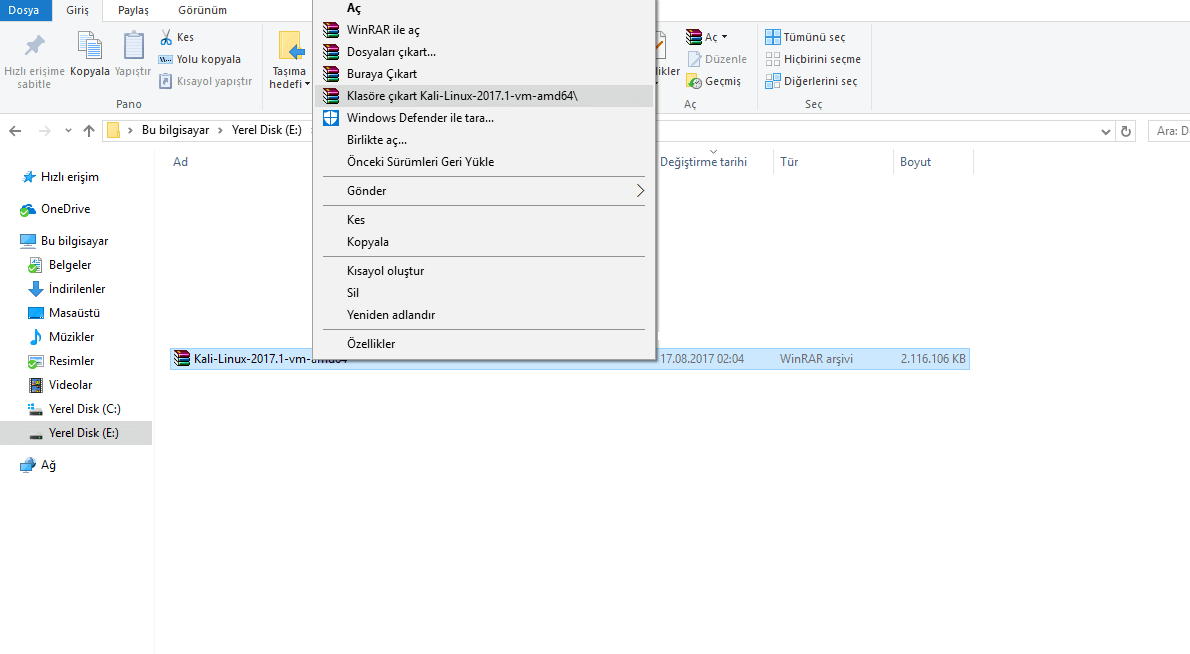Expand the address bar history dropdown
The image size is (1190, 654).
[x=1106, y=131]
